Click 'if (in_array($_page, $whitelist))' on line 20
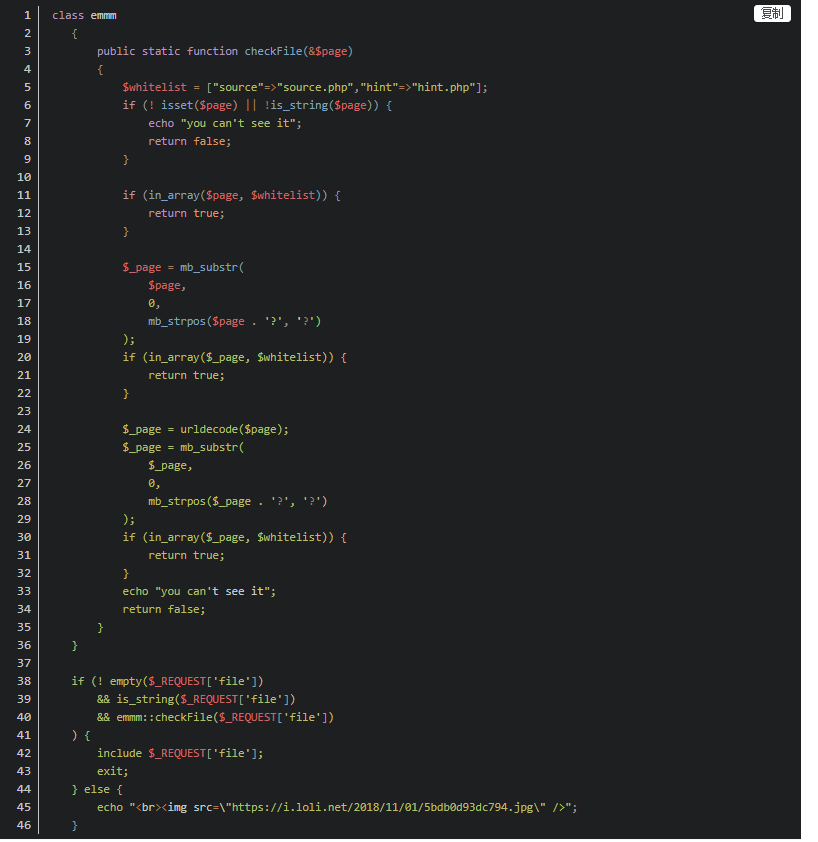 [x=228, y=357]
